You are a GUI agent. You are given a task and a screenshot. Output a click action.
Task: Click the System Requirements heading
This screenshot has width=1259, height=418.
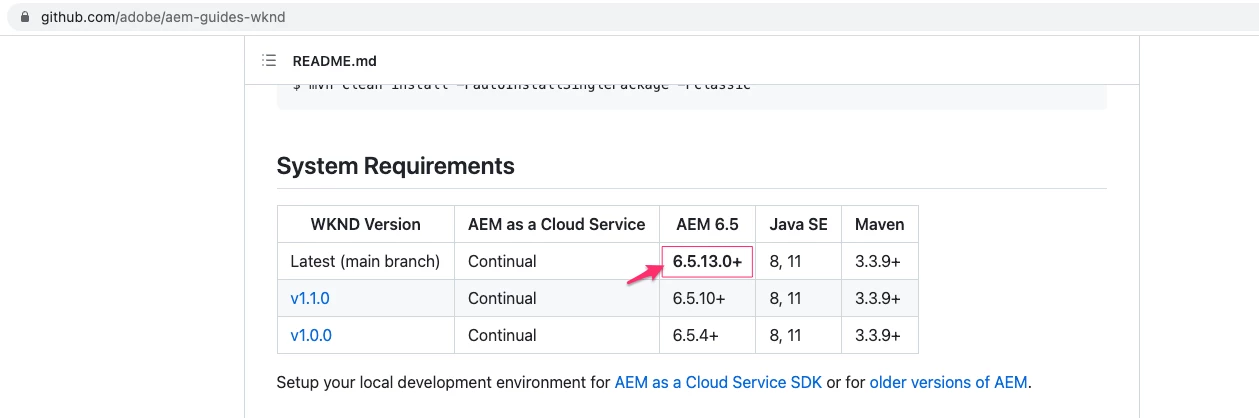tap(395, 166)
